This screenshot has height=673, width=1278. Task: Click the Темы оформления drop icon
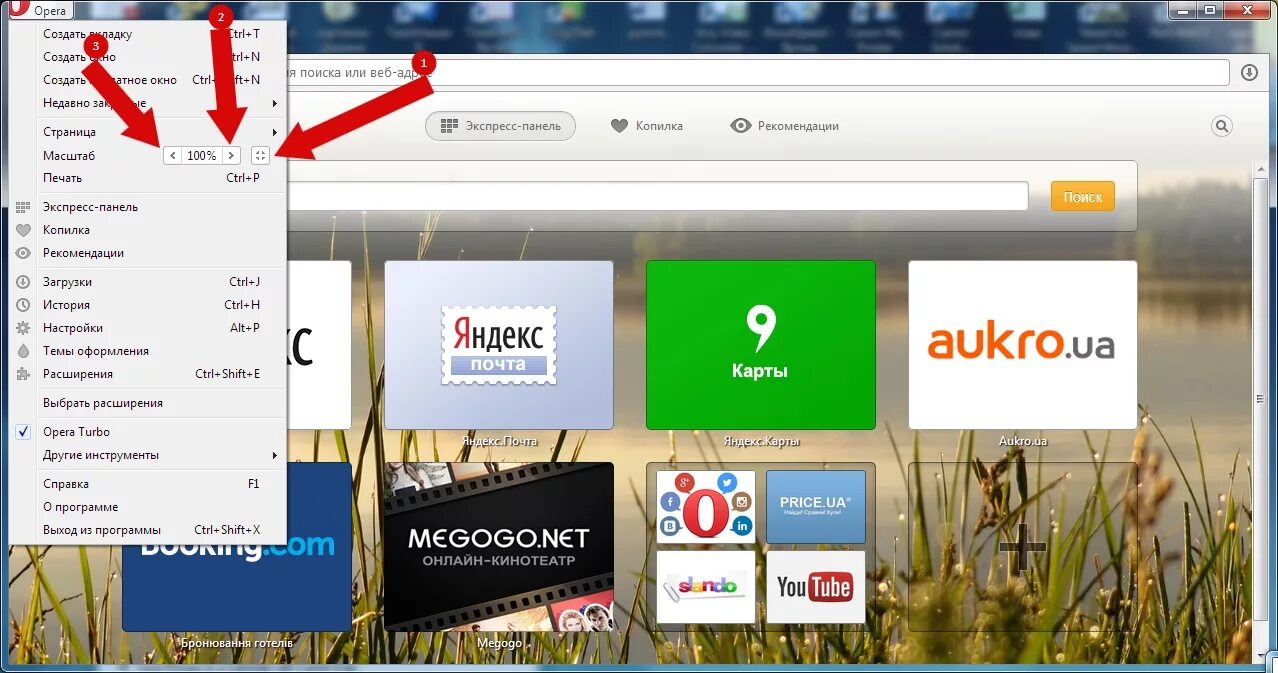(23, 351)
